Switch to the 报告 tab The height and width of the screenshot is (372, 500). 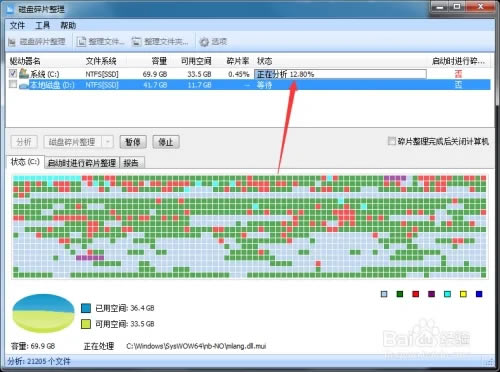[131, 163]
